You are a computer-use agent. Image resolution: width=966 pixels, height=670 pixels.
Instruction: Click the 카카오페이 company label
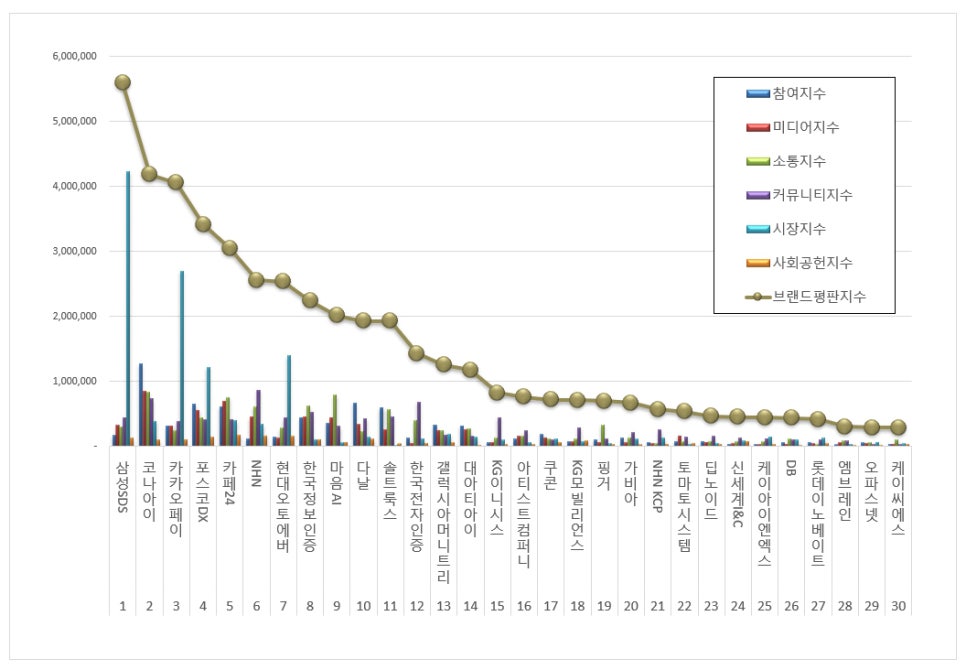click(176, 498)
